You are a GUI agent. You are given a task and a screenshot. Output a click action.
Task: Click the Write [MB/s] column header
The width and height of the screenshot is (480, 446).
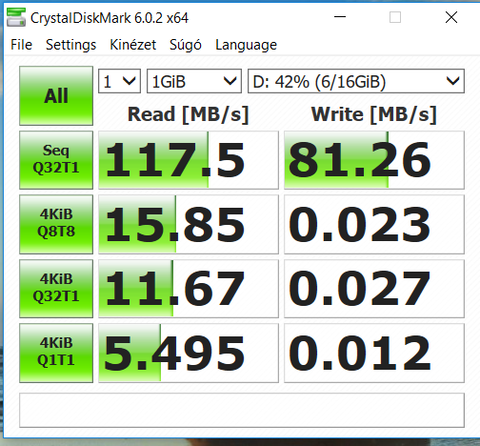pyautogui.click(x=374, y=115)
